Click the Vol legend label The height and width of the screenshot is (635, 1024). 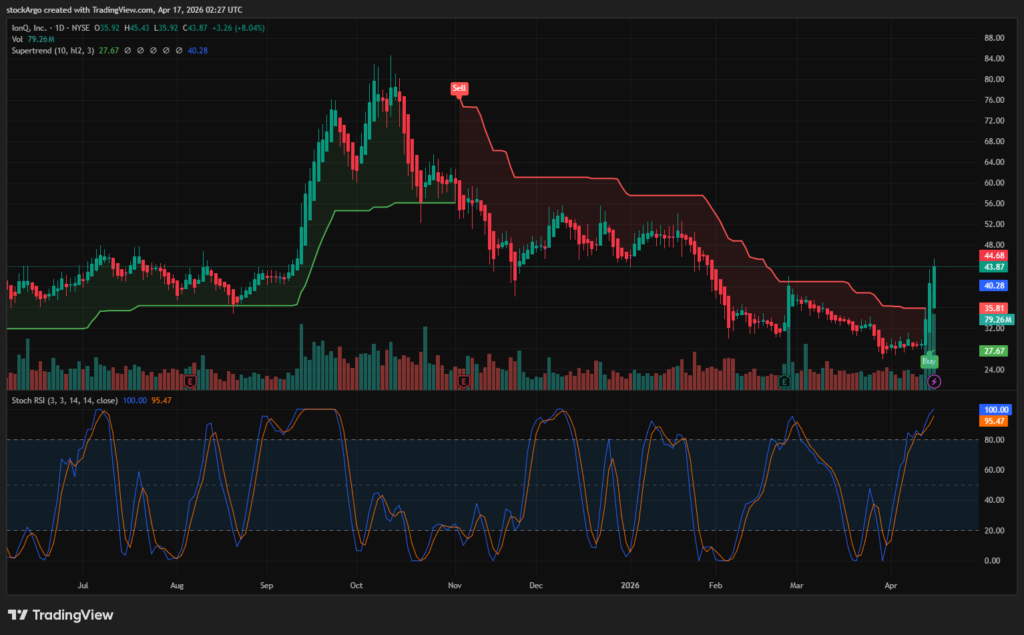pyautogui.click(x=17, y=38)
